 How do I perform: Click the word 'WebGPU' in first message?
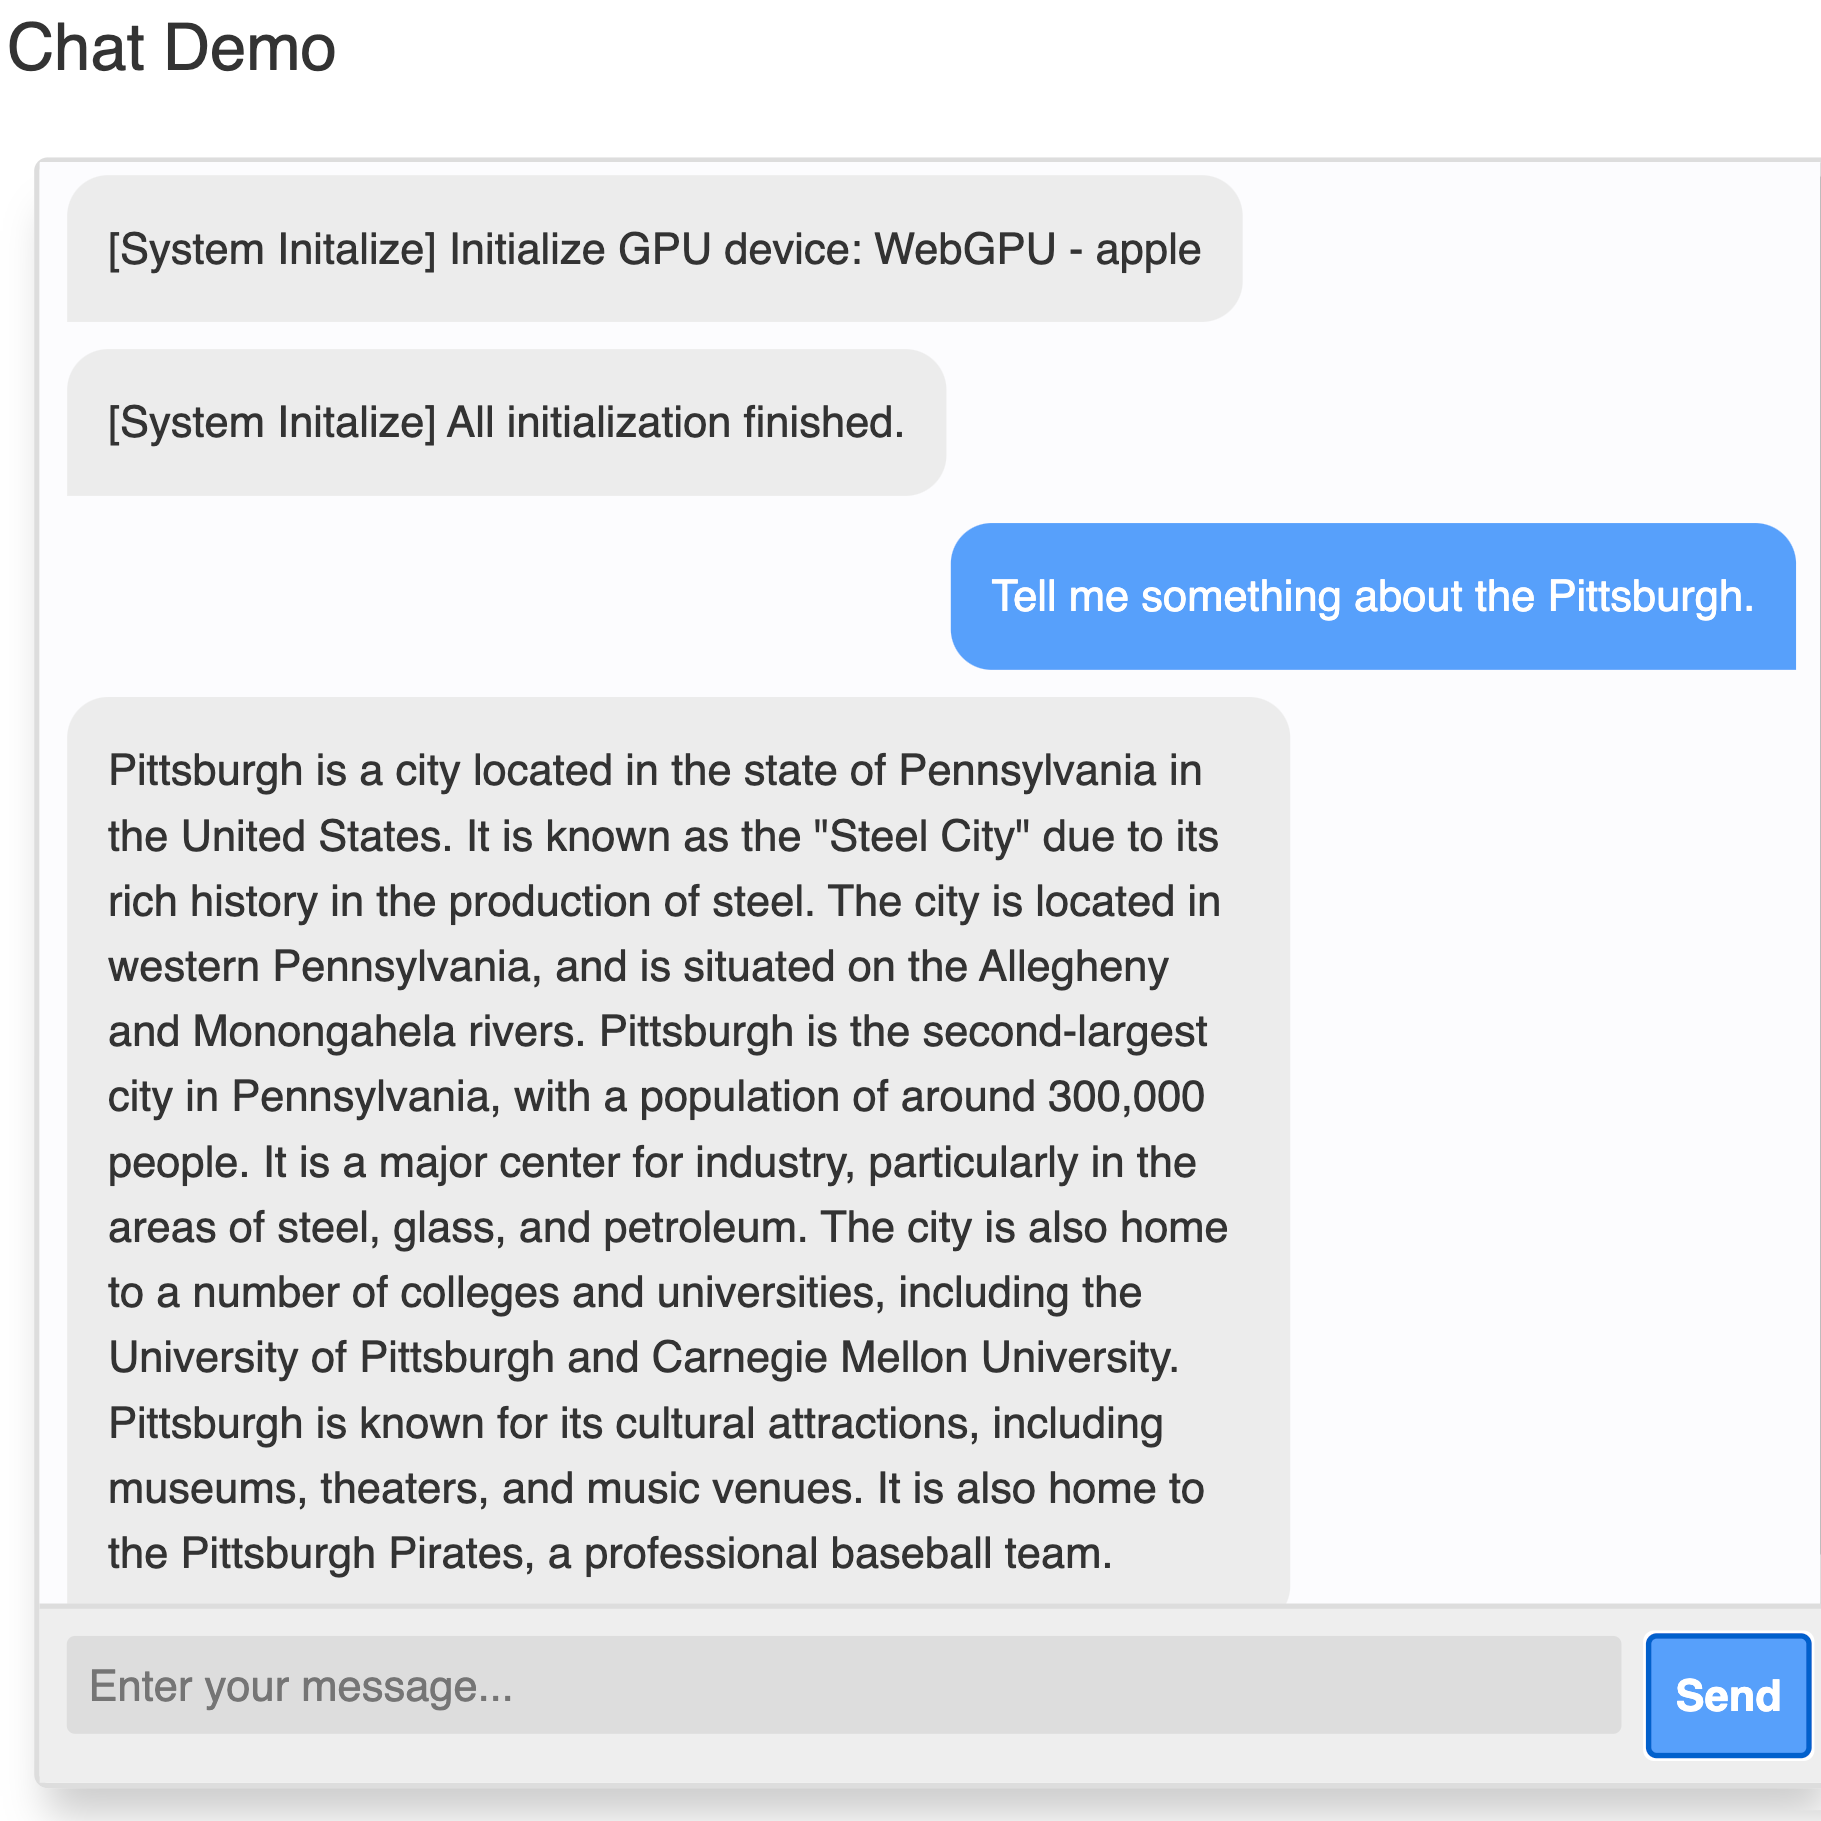tap(965, 249)
